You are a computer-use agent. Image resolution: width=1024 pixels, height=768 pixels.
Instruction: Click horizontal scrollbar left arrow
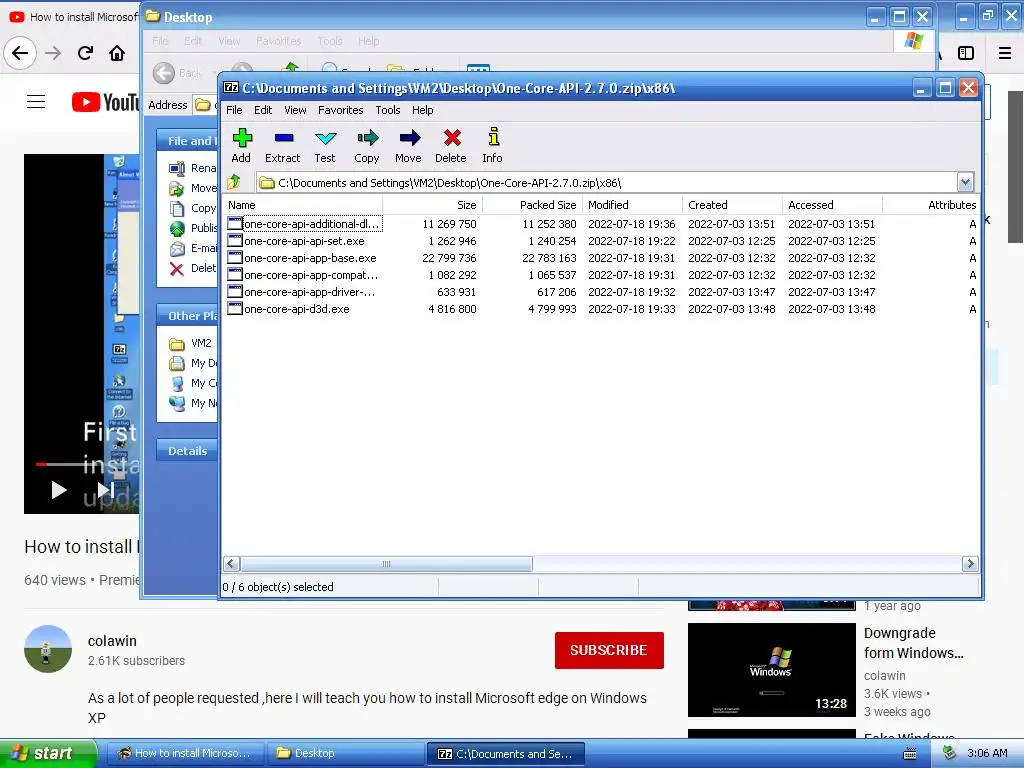pos(232,564)
